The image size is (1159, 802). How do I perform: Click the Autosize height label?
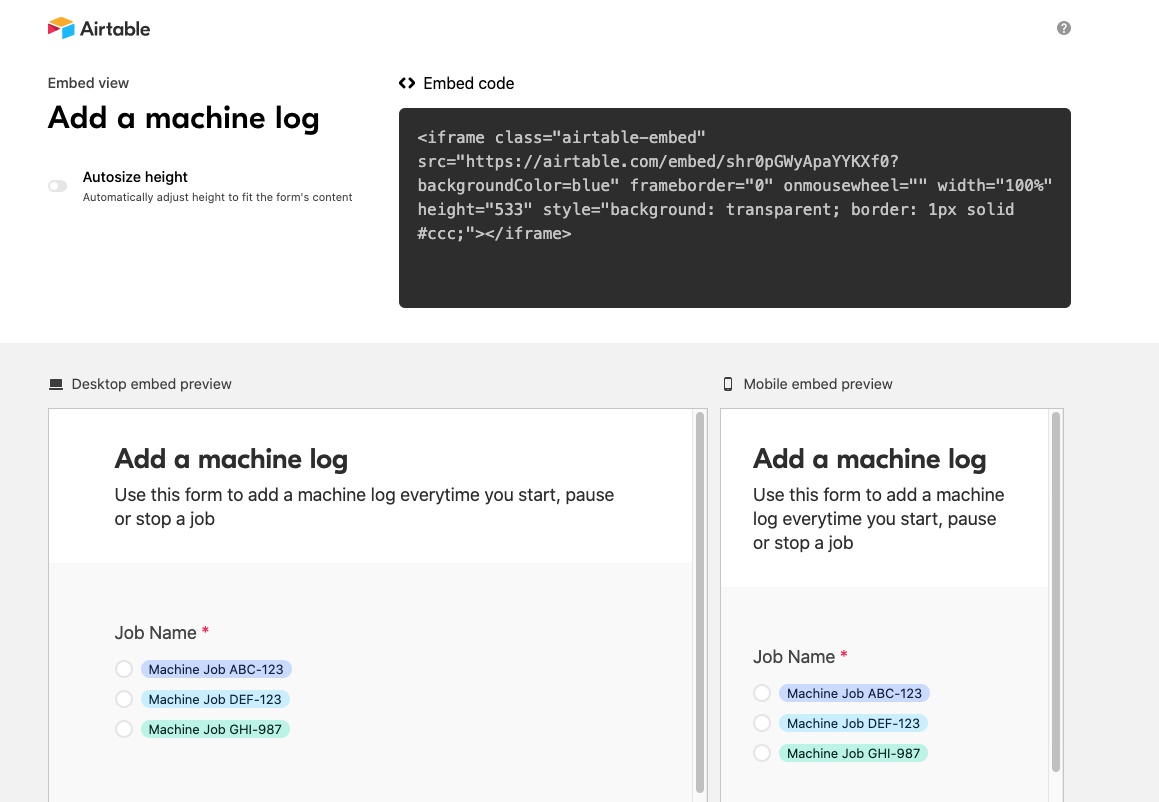tap(135, 177)
